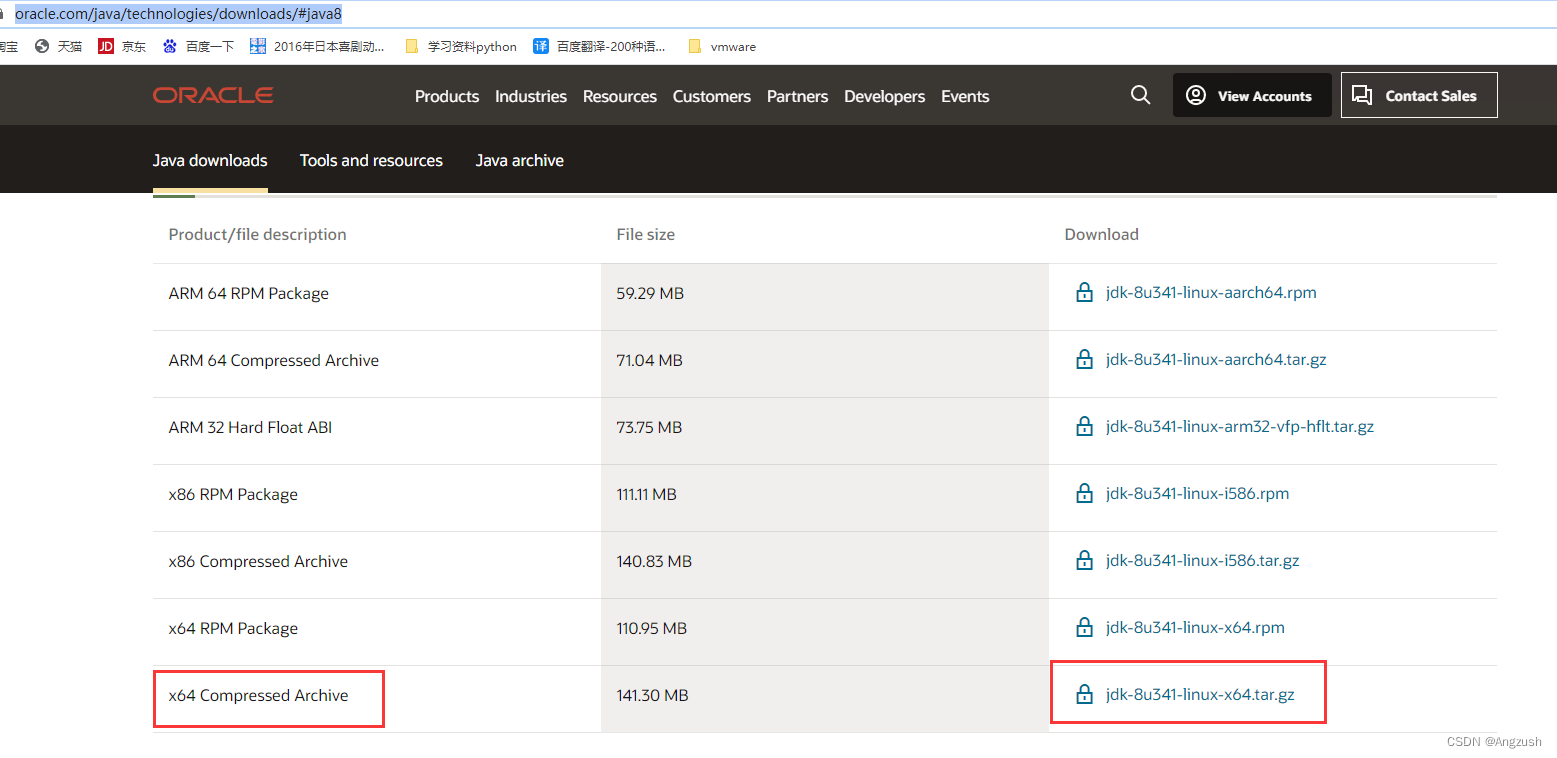1557x758 pixels.
Task: Click the 'Download' column header
Action: point(1102,235)
